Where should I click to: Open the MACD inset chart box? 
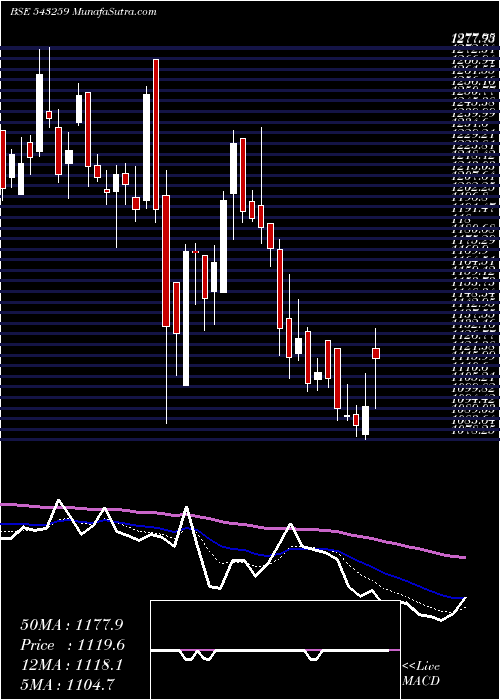coord(275,650)
